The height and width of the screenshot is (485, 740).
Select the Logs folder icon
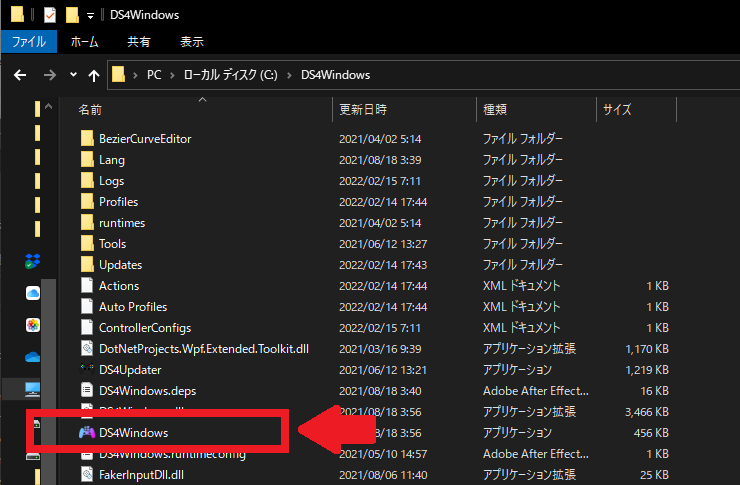pos(87,181)
